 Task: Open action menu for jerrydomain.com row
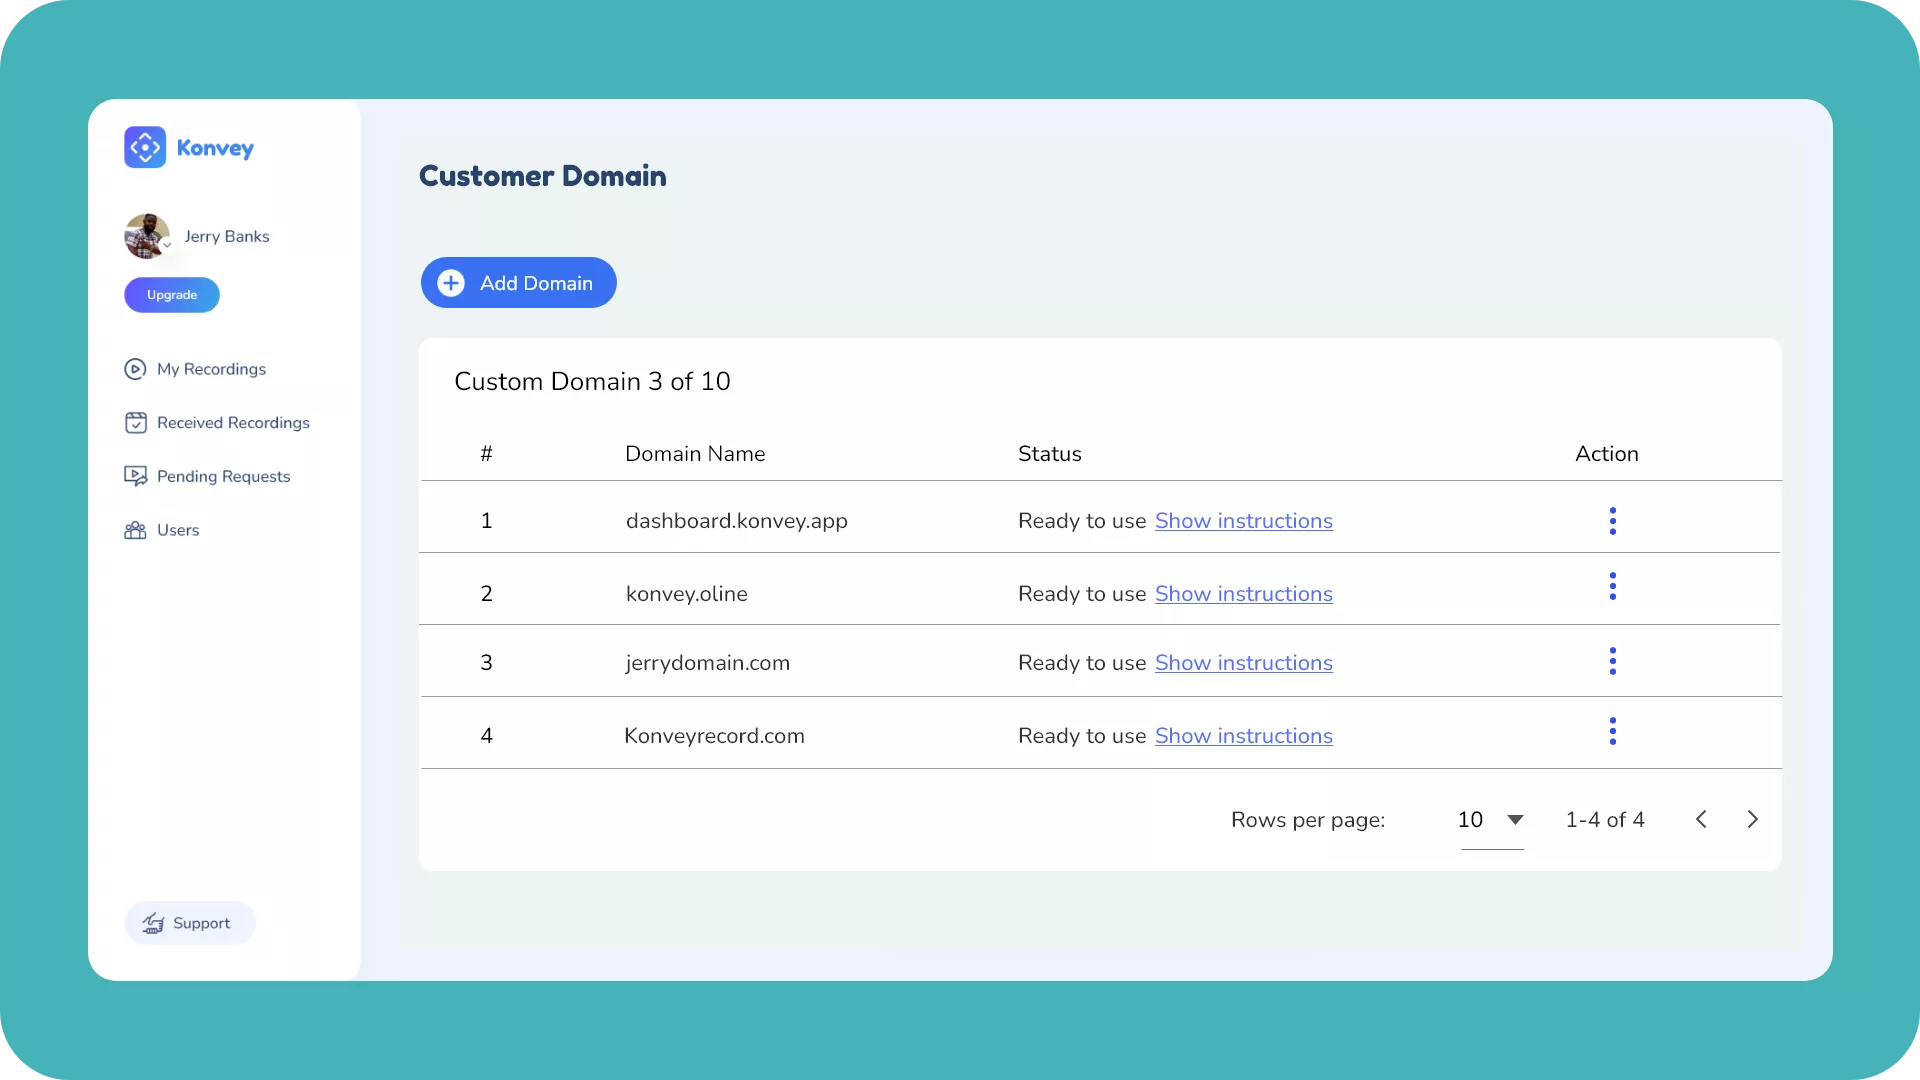click(1612, 661)
